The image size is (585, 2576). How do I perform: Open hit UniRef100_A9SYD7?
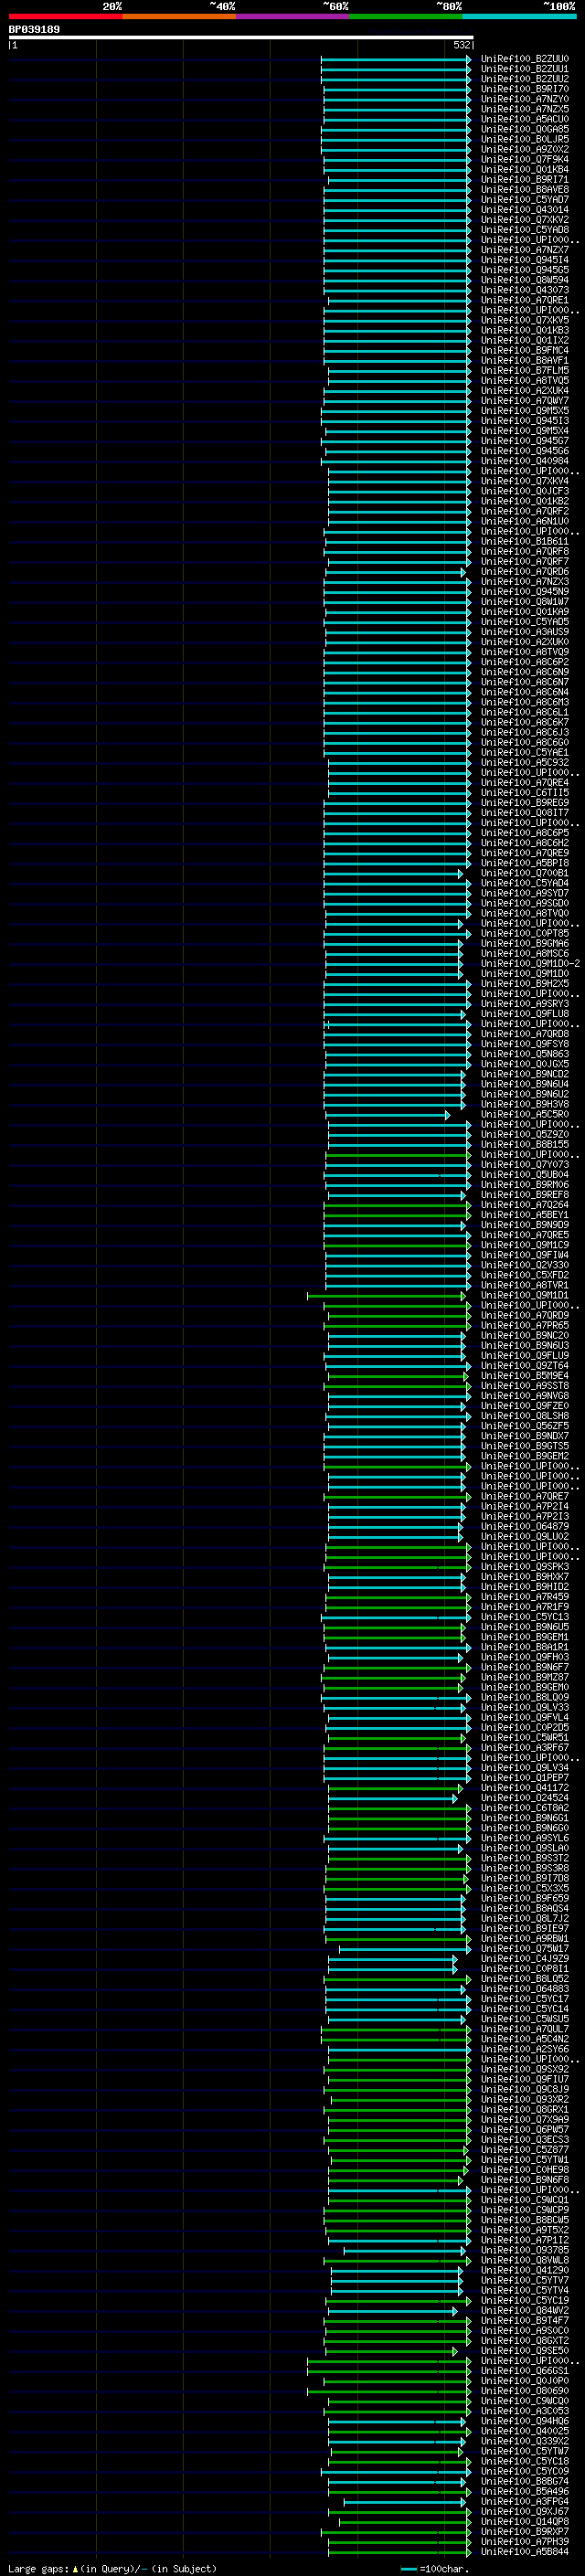525,893
